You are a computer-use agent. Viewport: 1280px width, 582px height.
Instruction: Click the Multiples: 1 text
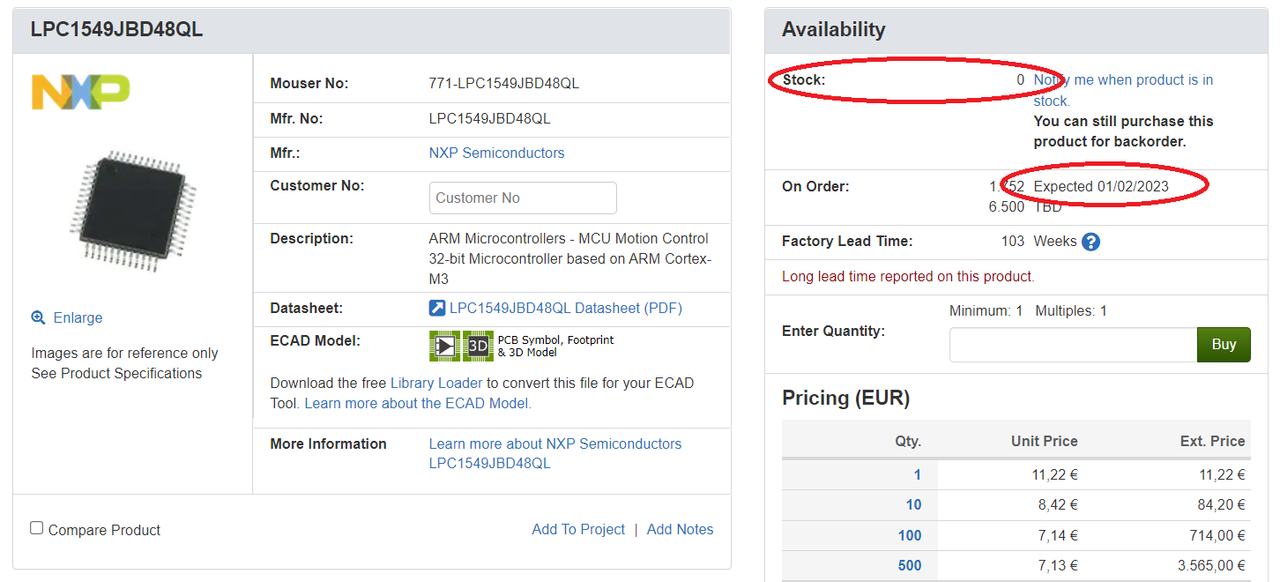pyautogui.click(x=1071, y=311)
